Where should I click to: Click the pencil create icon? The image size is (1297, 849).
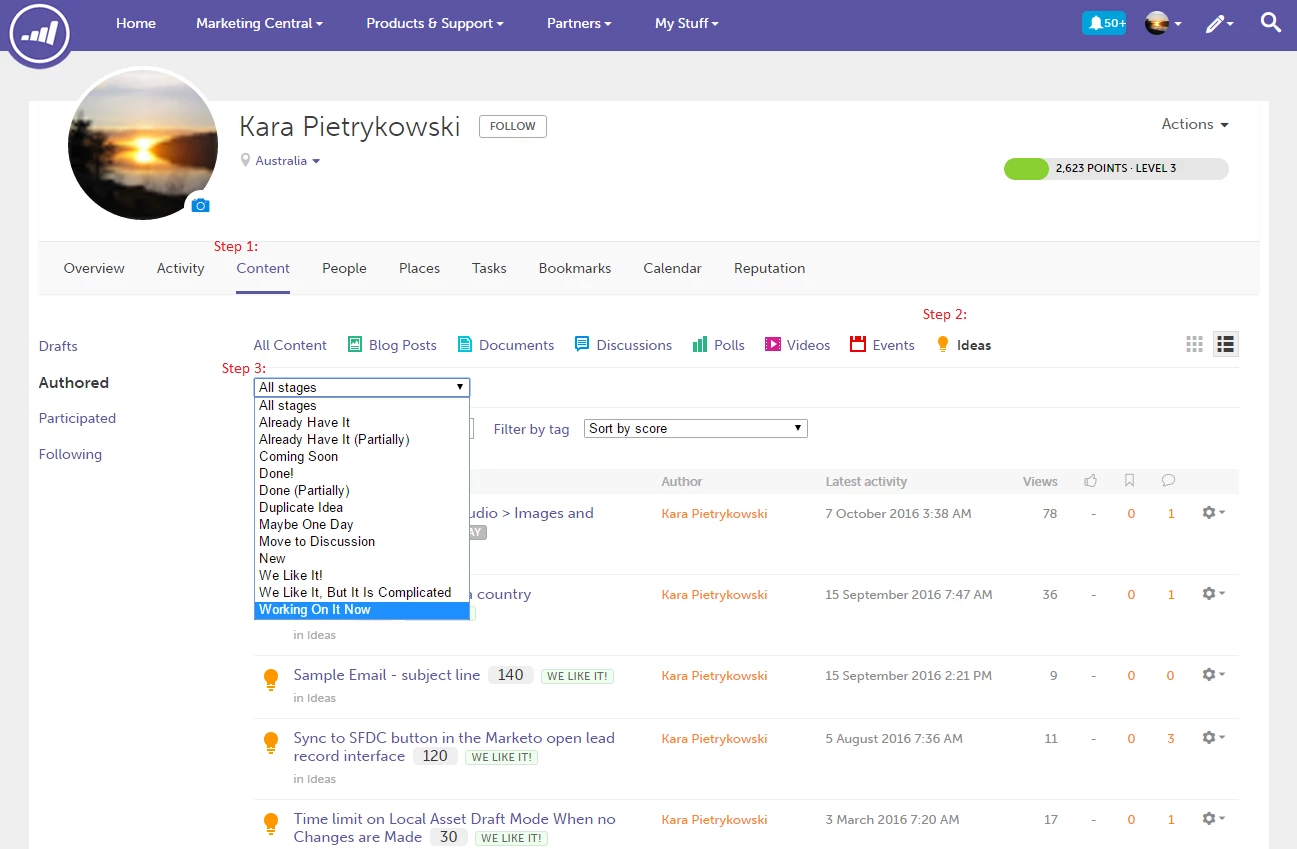coord(1219,23)
